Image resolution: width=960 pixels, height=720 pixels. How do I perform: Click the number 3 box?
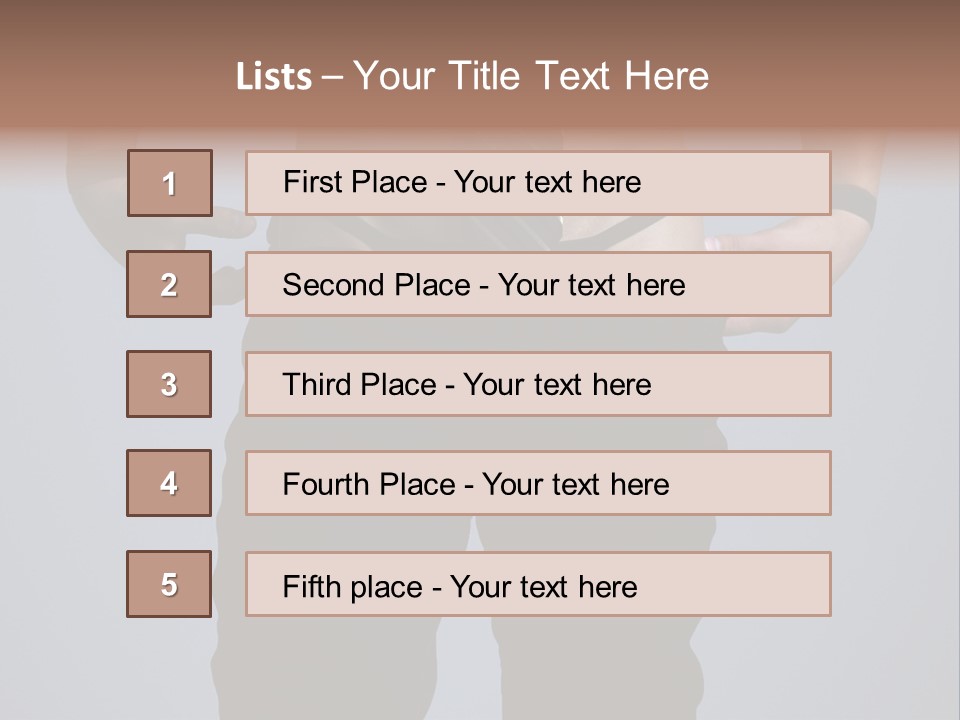169,384
